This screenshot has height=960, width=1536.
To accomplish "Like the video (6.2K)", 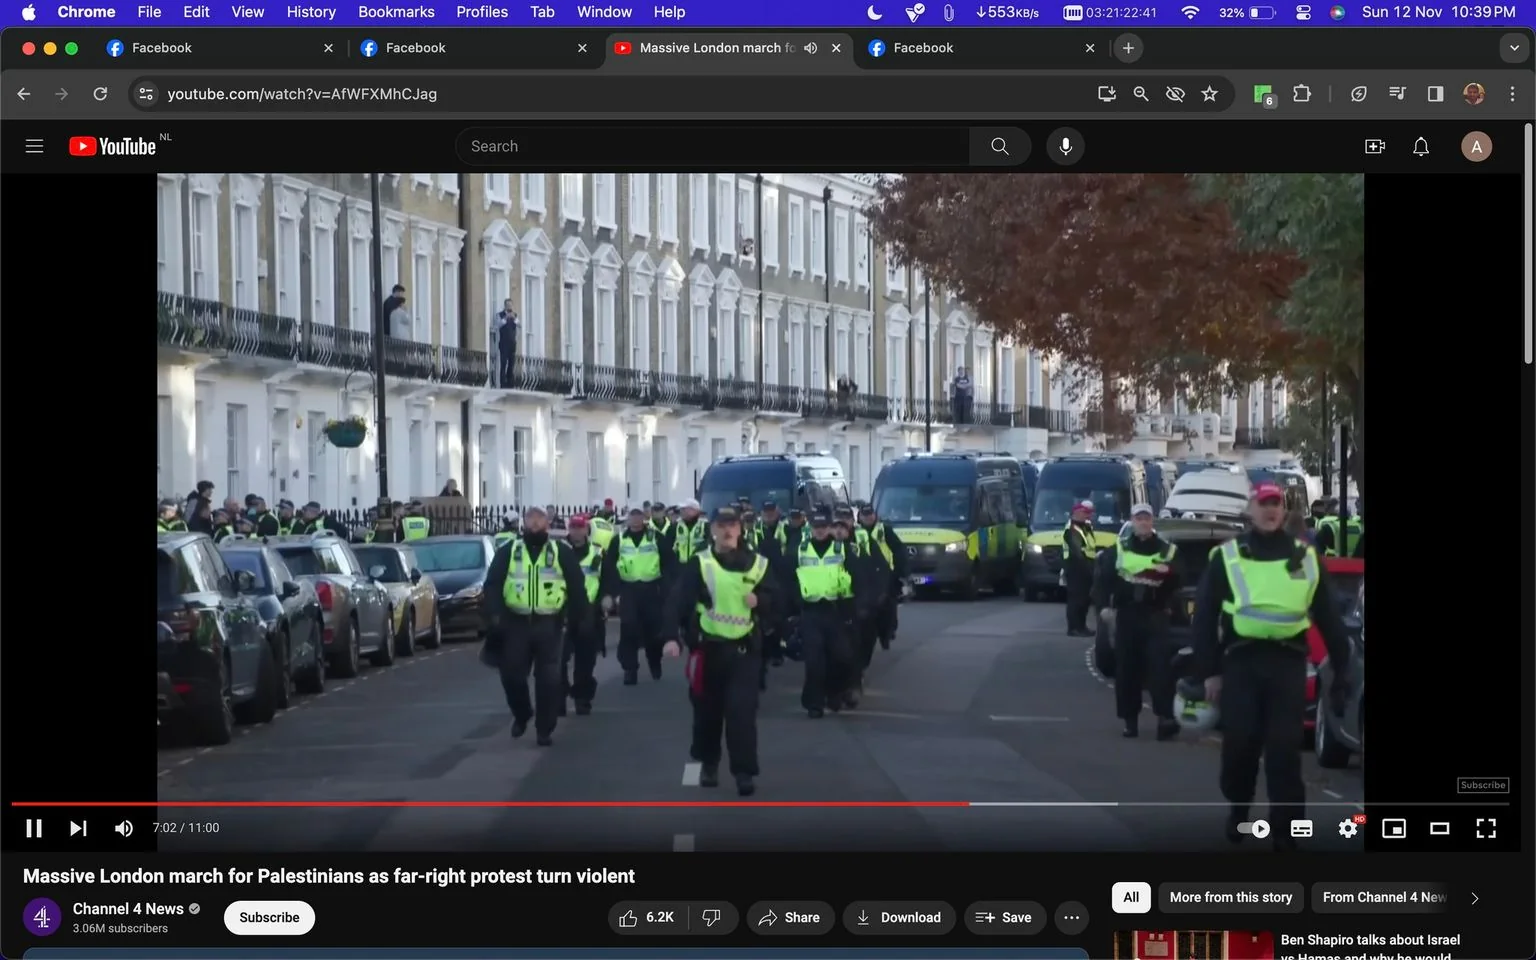I will (648, 917).
